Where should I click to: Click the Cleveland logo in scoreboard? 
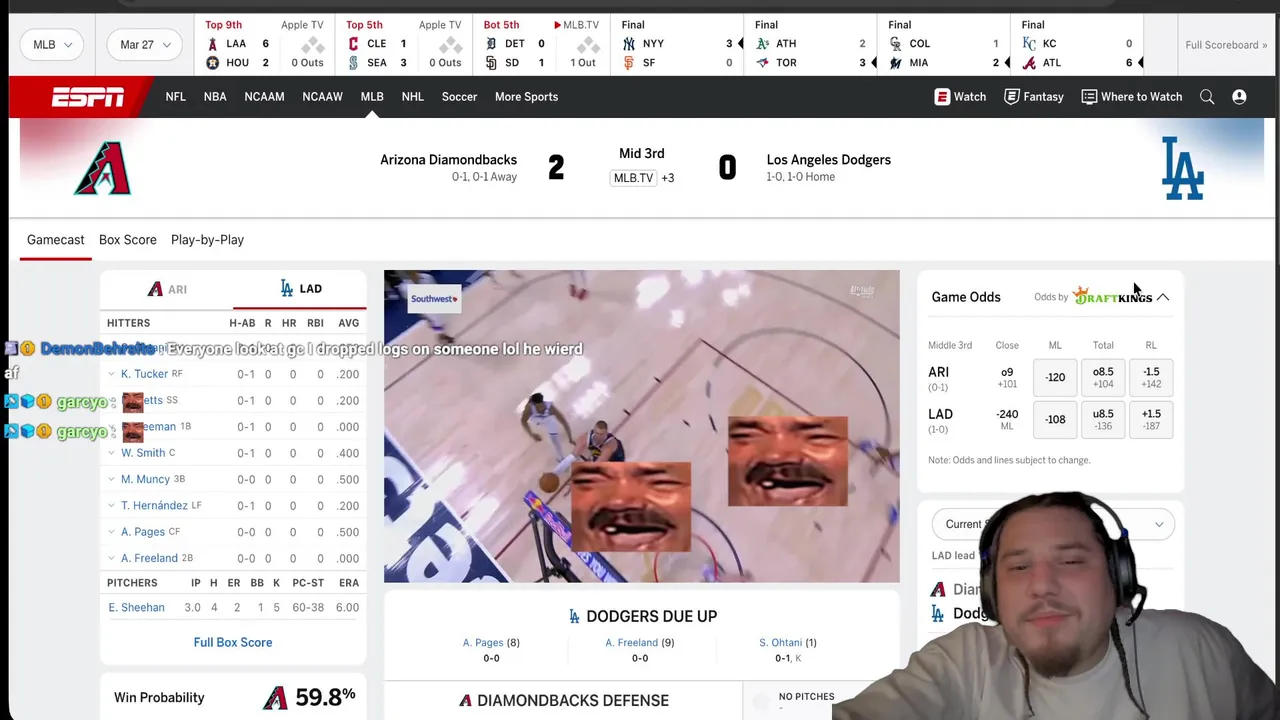tap(353, 44)
